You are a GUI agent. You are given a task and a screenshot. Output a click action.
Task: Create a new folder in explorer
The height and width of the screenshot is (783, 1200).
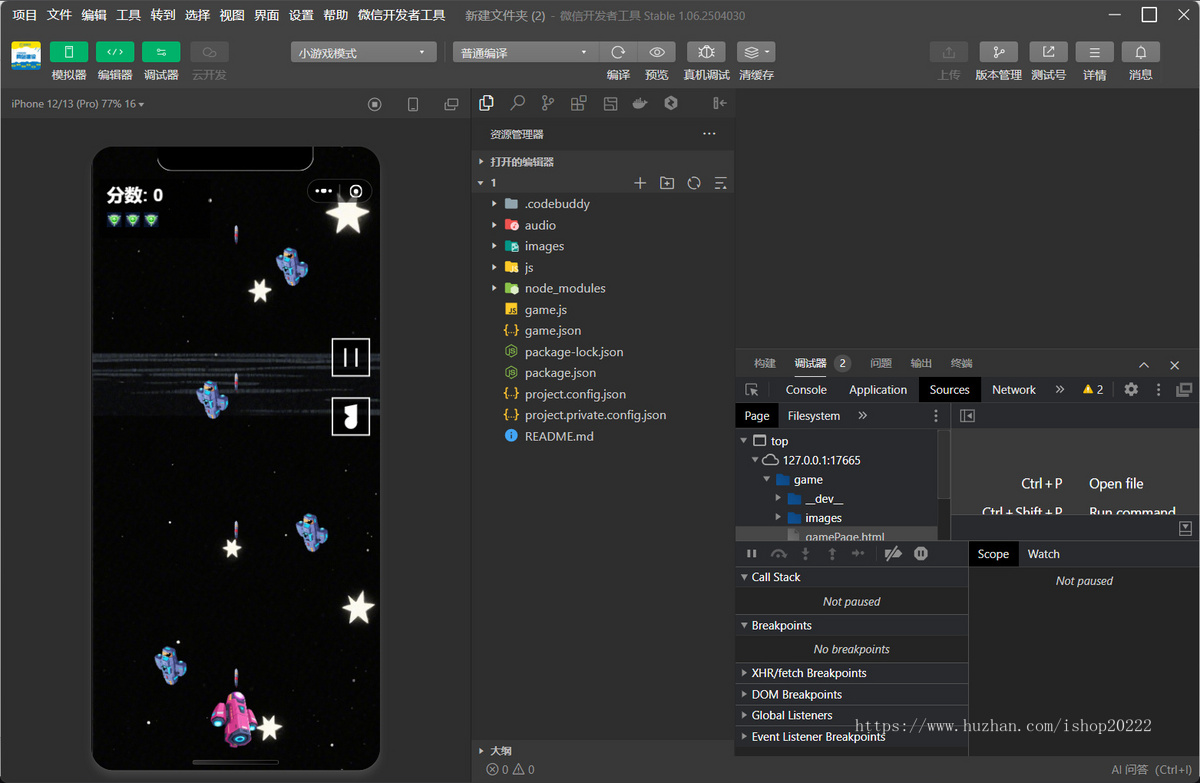[667, 183]
